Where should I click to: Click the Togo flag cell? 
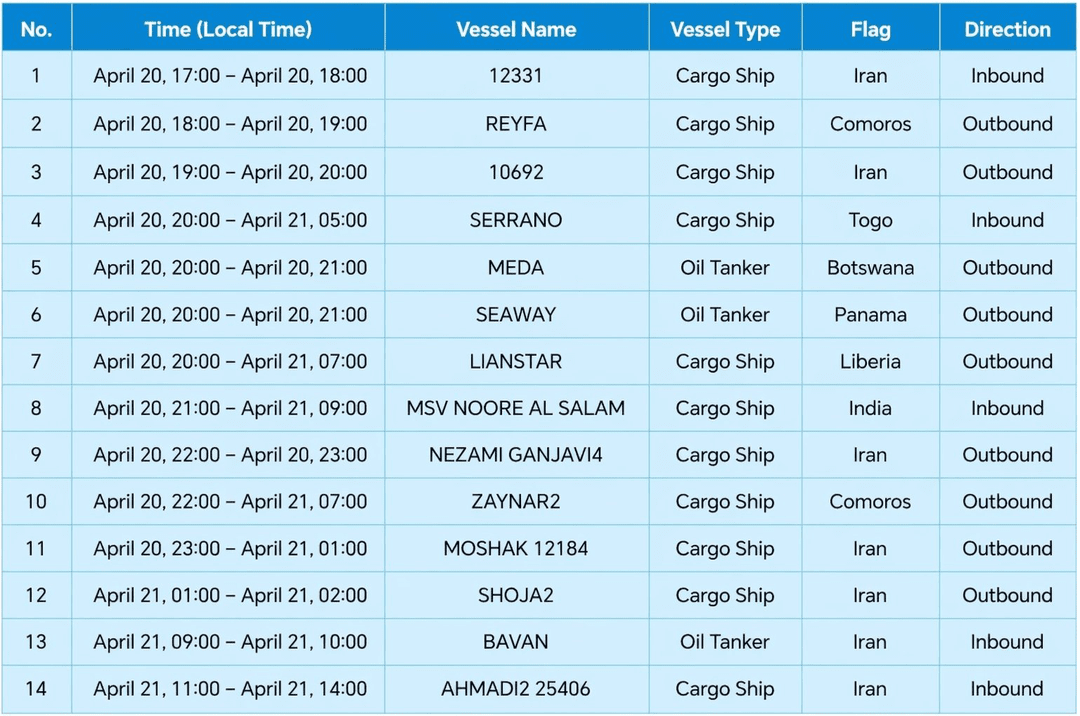(870, 220)
